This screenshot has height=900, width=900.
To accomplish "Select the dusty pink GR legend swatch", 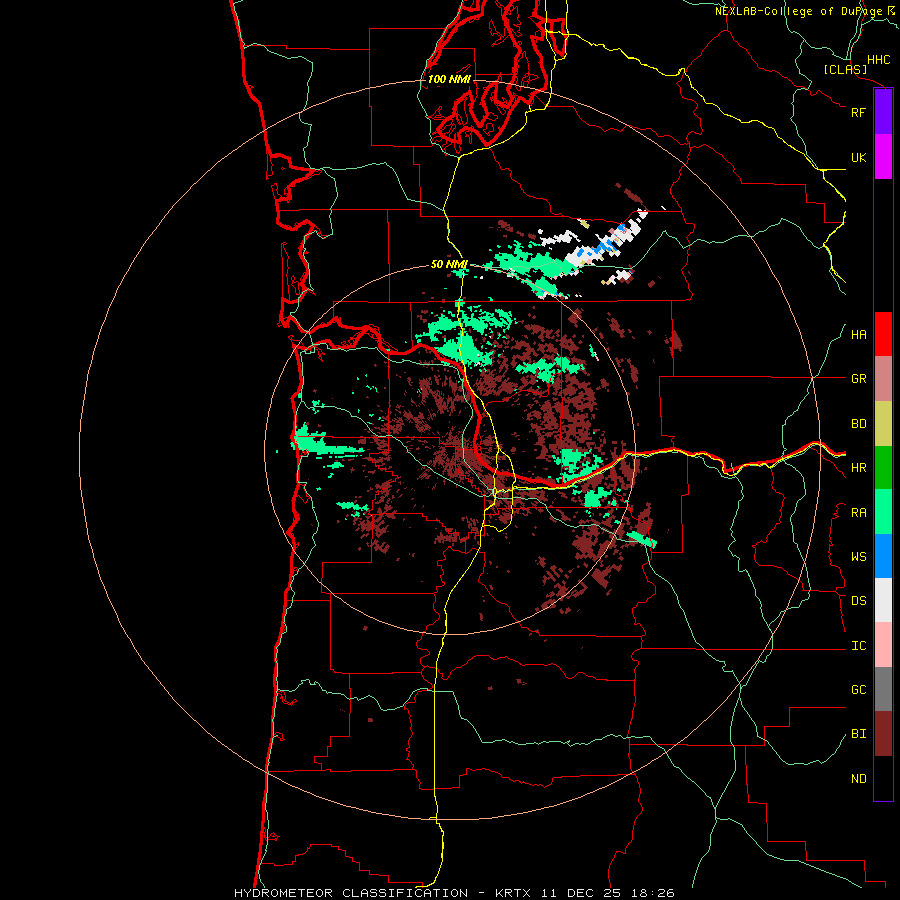I will (x=883, y=378).
